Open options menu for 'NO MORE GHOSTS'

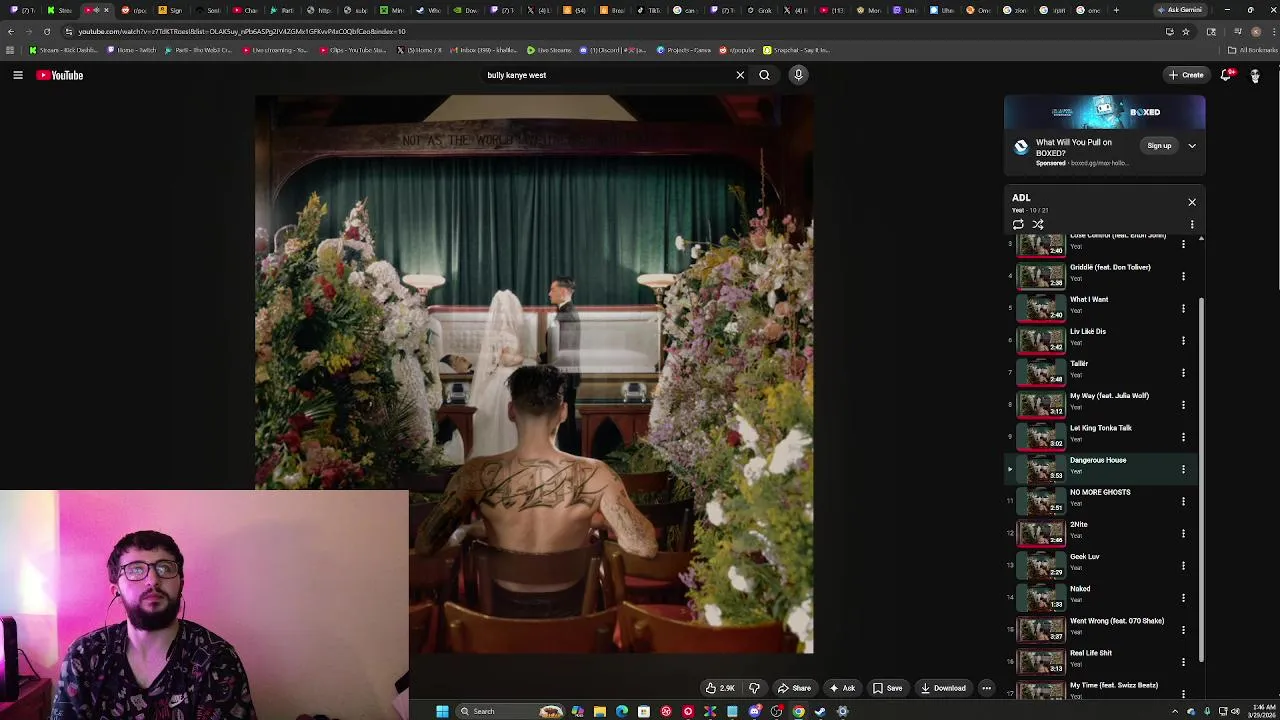(x=1183, y=501)
